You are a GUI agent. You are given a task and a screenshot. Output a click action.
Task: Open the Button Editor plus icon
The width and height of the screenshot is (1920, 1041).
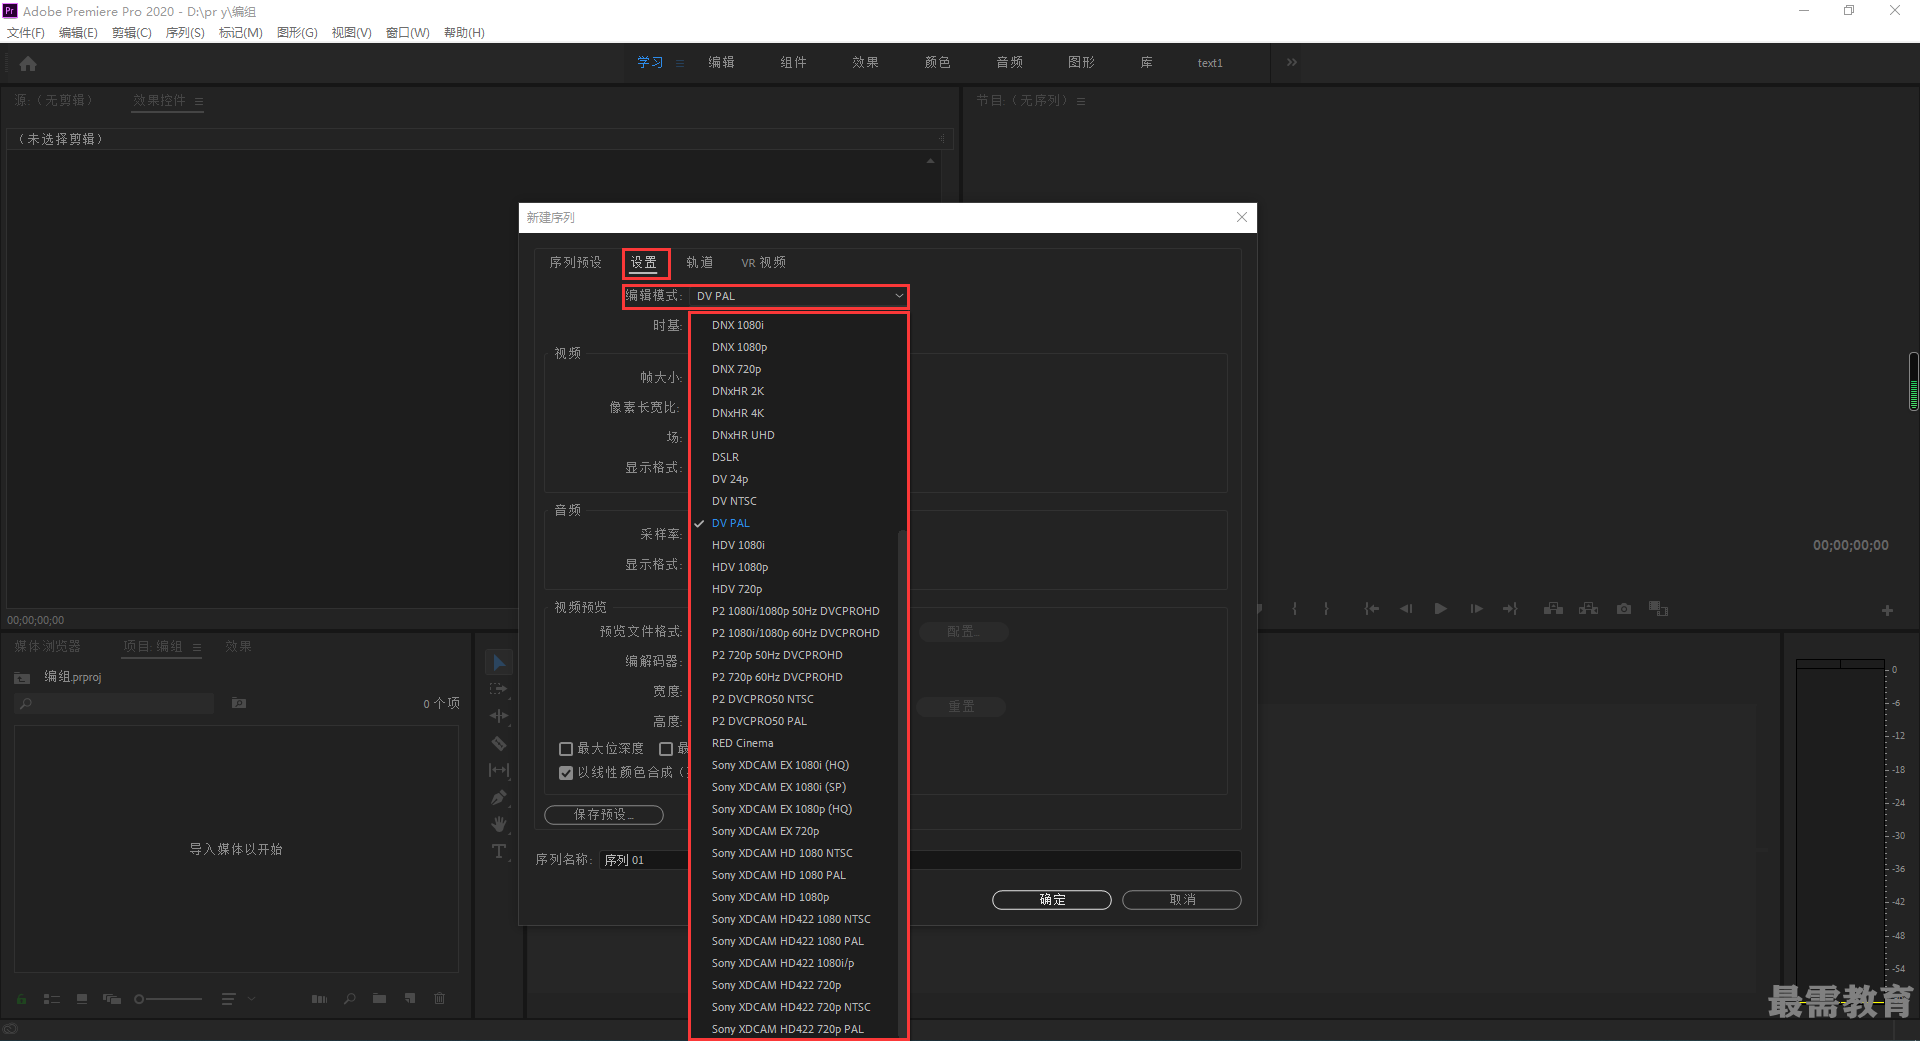tap(1887, 610)
